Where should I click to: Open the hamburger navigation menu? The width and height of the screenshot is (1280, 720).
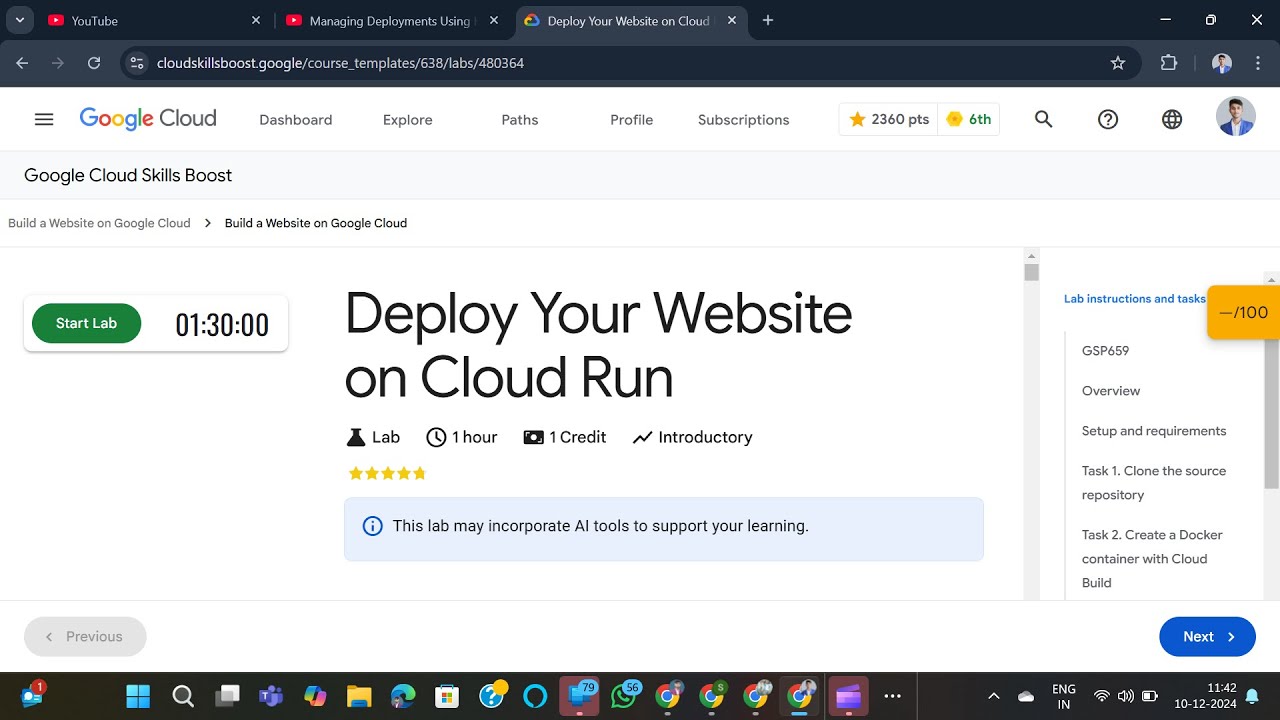tap(44, 119)
